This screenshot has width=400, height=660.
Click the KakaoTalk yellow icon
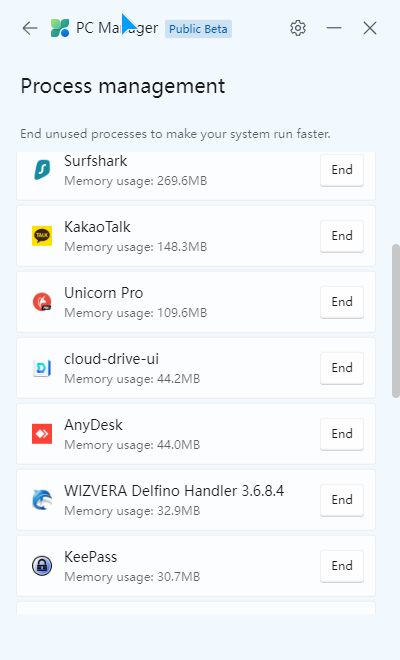coord(42,236)
